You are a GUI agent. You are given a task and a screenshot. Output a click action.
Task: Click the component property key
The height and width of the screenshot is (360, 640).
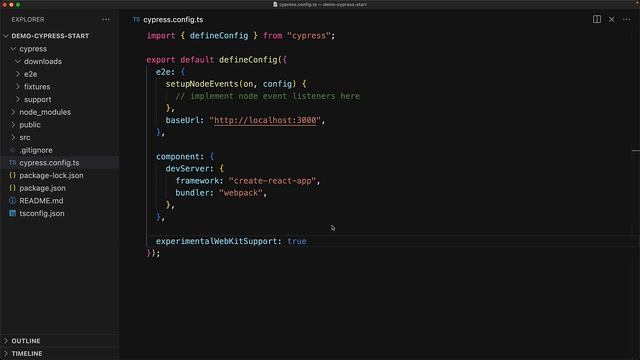[x=178, y=156]
